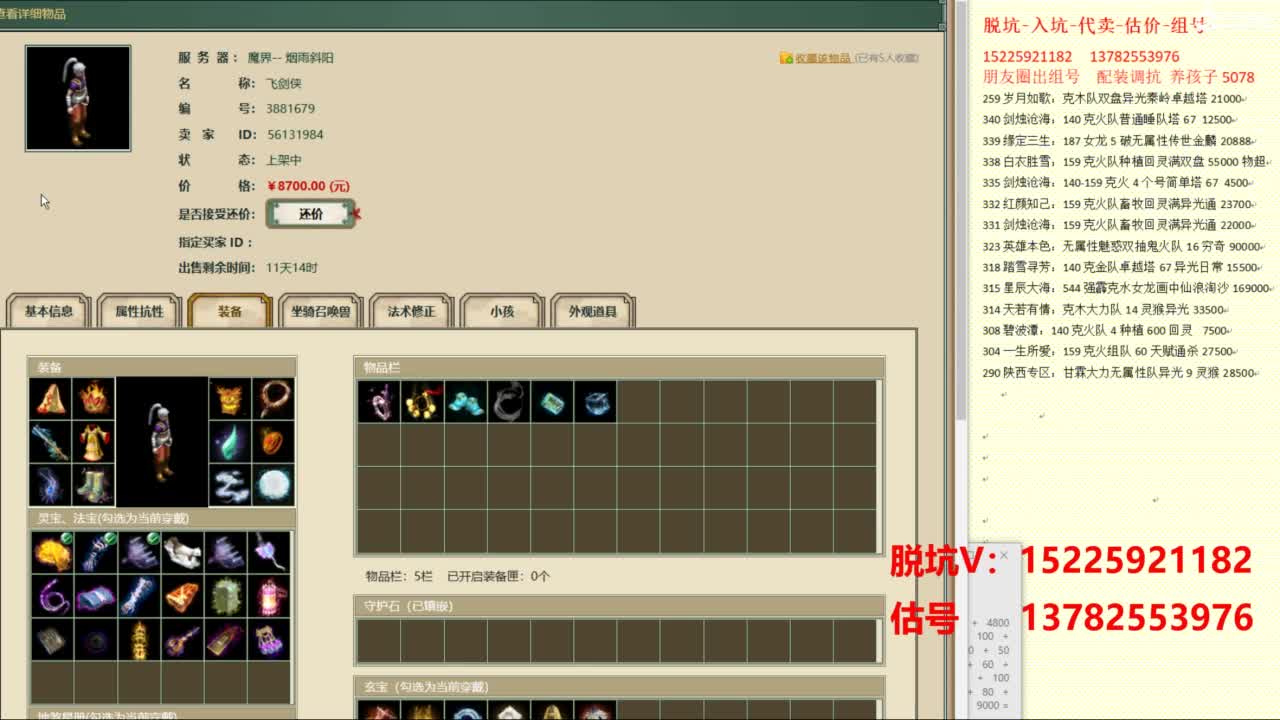This screenshot has height=720, width=1280.
Task: Click document row 290 陕西专区
Action: point(1120,373)
